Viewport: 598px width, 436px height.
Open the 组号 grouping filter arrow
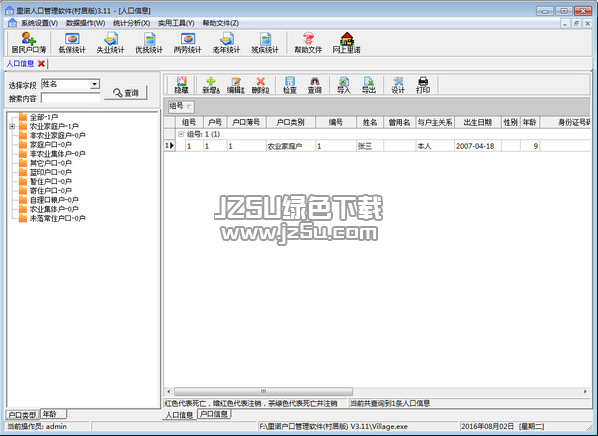(x=189, y=106)
